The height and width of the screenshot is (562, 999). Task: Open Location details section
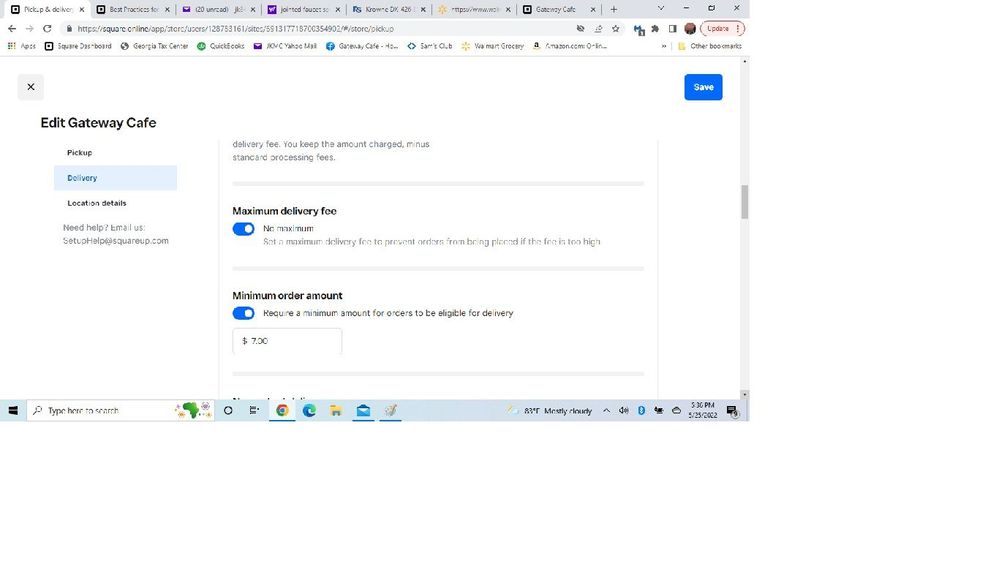tap(97, 203)
